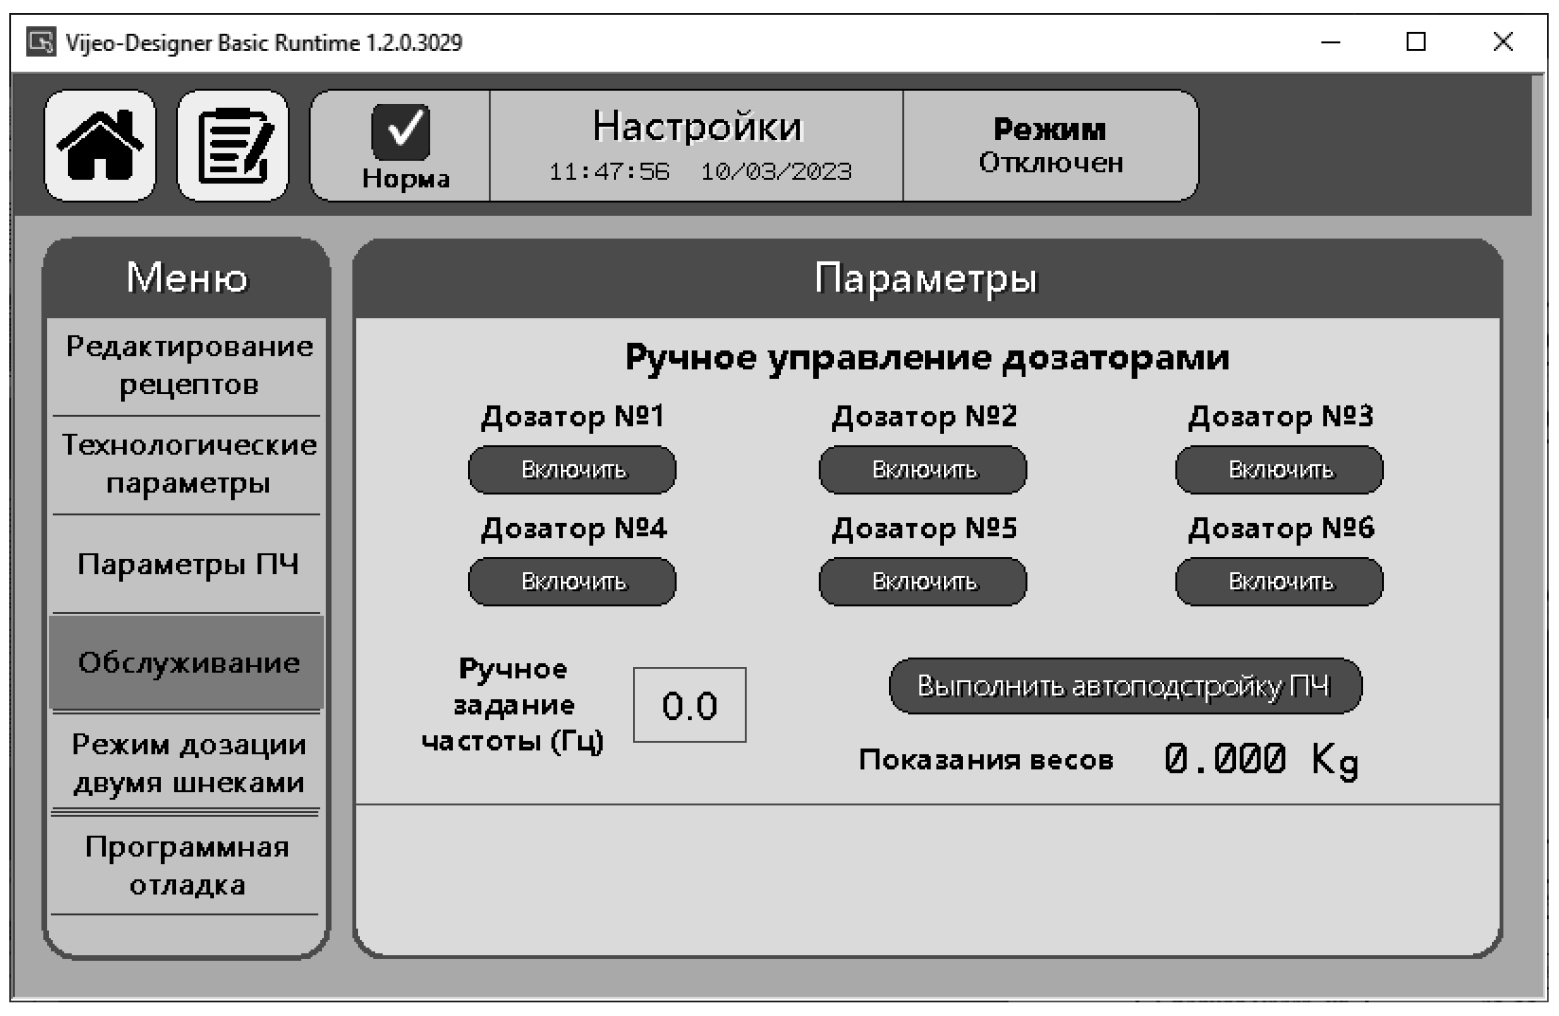Open the notepad journal icon

click(x=233, y=146)
